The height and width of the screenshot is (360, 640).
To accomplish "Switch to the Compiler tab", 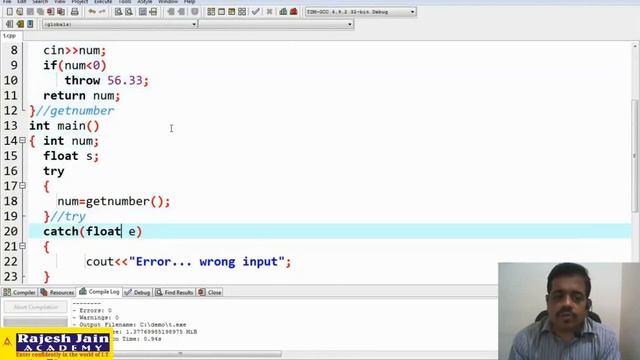I will click(x=19, y=292).
